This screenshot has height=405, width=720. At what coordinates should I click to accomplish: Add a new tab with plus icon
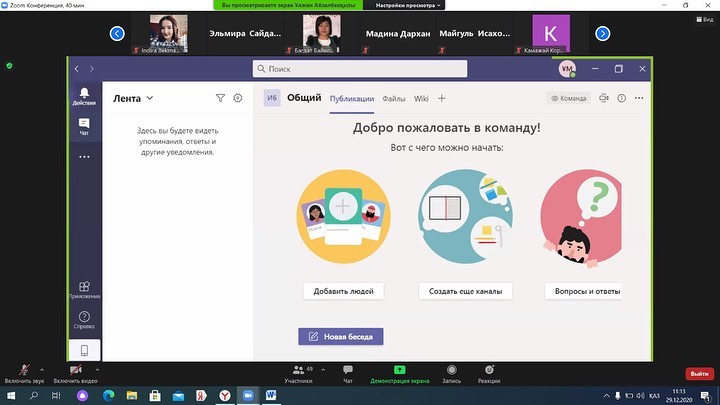tap(441, 98)
